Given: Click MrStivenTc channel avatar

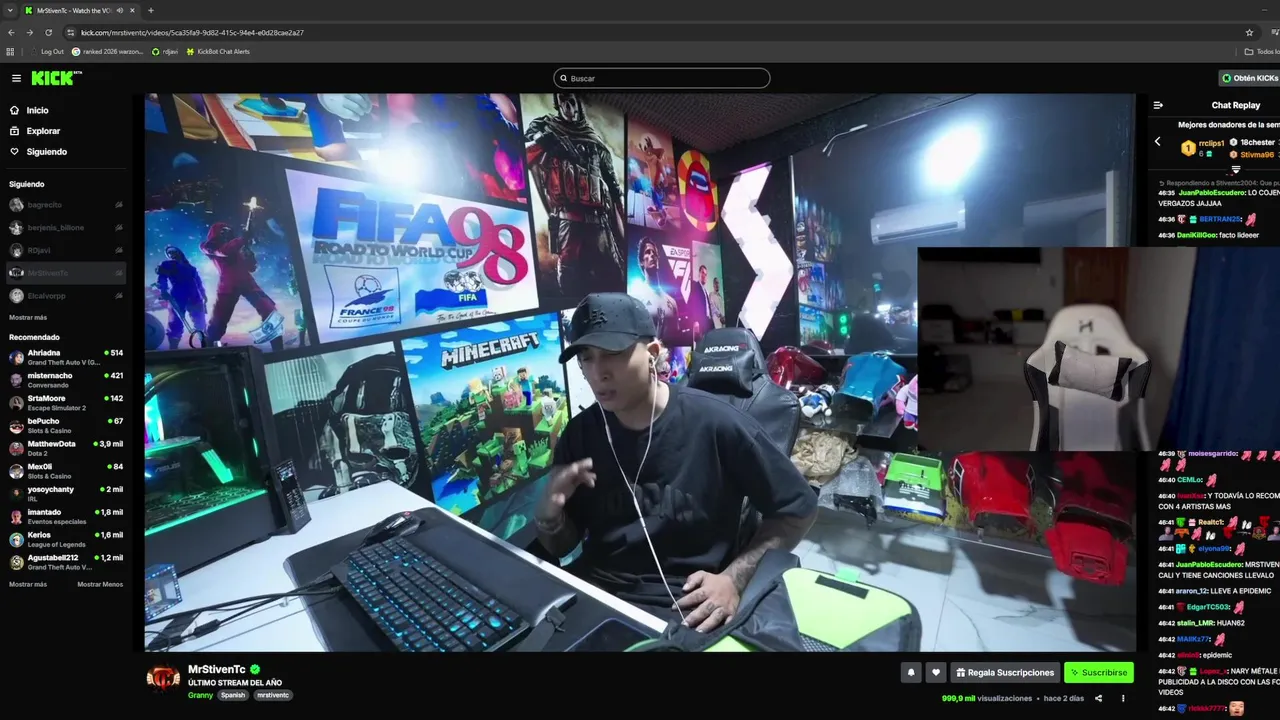Looking at the screenshot, I should click(x=163, y=678).
